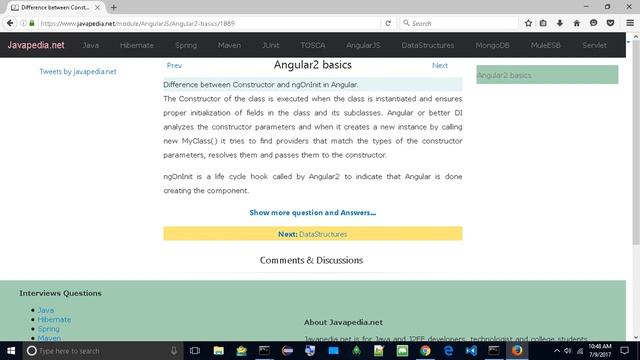Bookmark this page with star icon
The width and height of the screenshot is (640, 360).
tap(528, 23)
